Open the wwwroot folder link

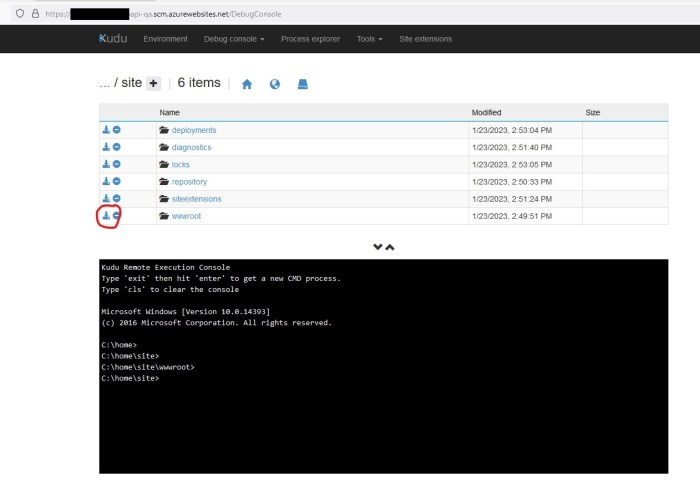[x=186, y=215]
